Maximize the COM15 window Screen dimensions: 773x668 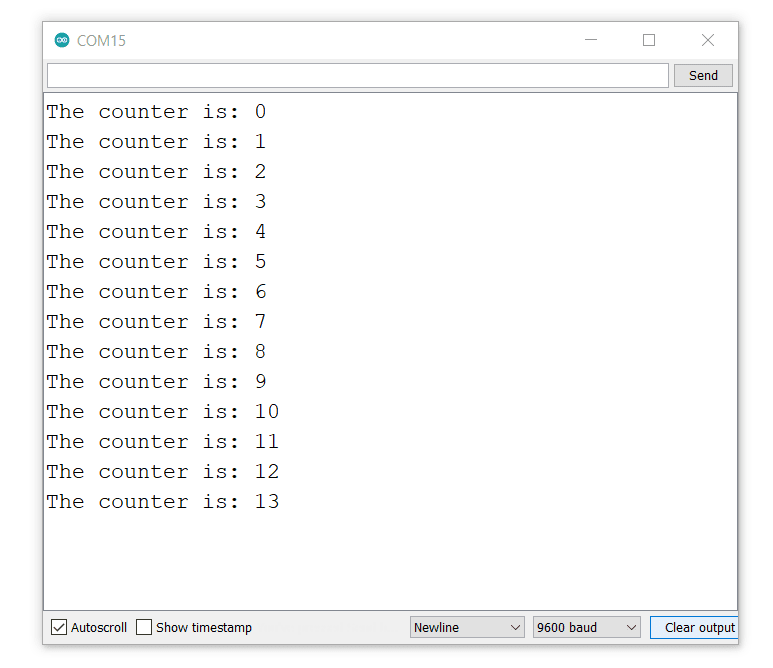[649, 40]
